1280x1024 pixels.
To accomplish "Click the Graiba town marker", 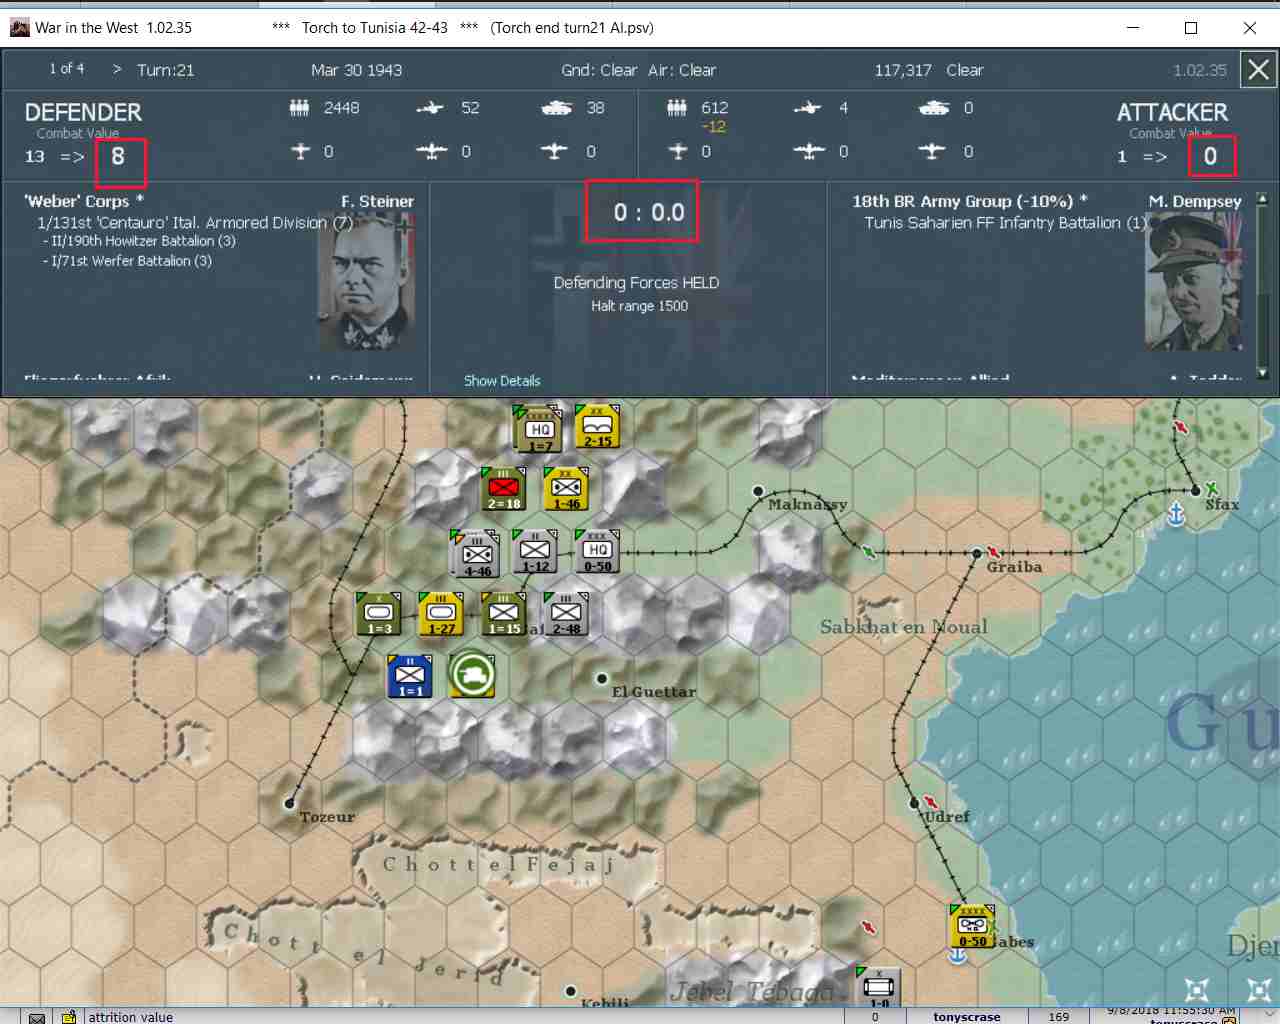I will 977,553.
